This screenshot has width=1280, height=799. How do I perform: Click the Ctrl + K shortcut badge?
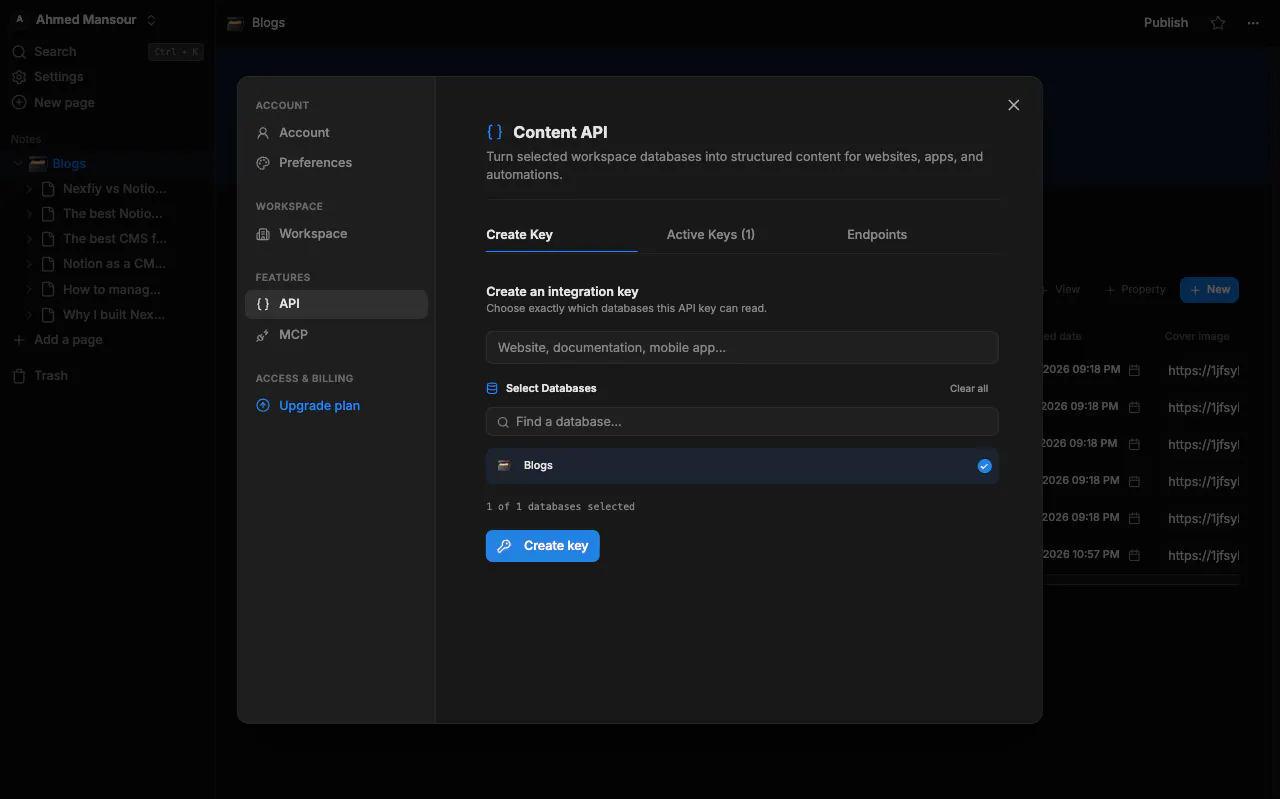(x=176, y=52)
